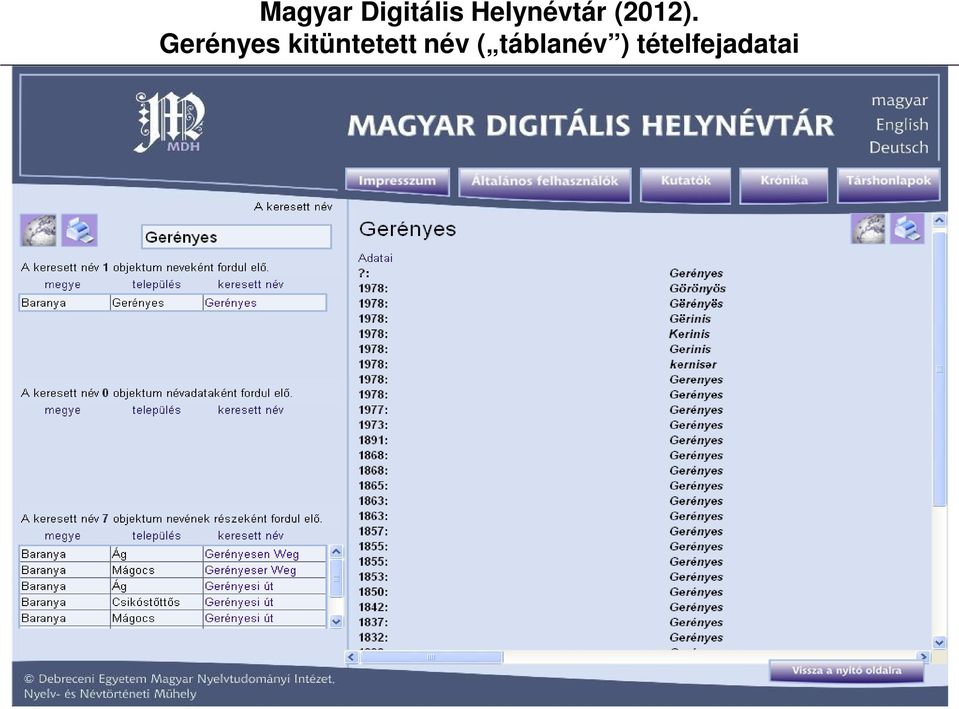Open Általános felhasználók menu
The image size is (959, 709).
tap(545, 184)
